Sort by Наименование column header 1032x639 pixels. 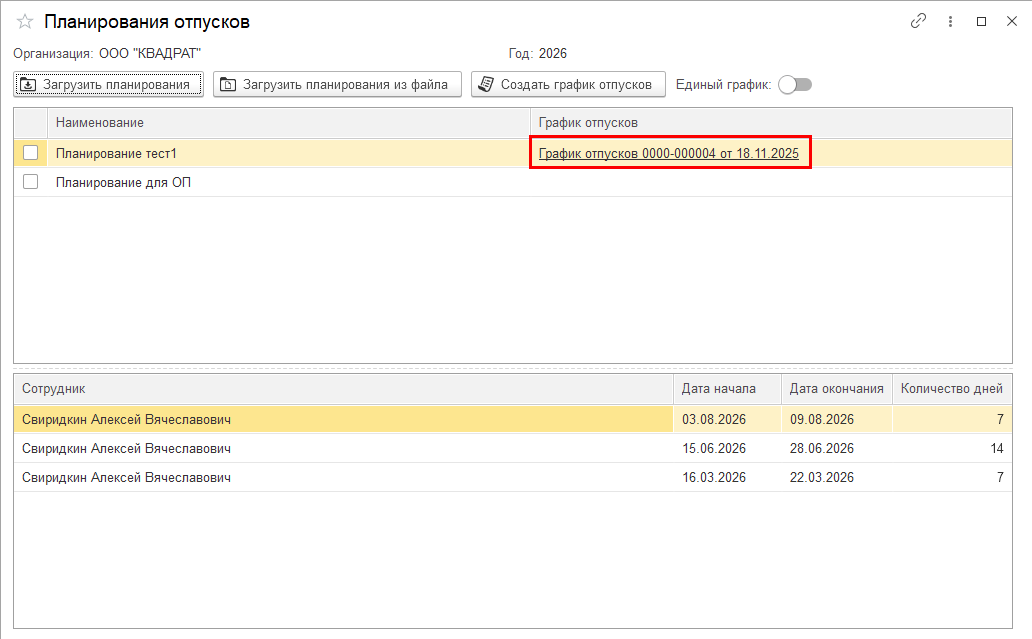[288, 122]
